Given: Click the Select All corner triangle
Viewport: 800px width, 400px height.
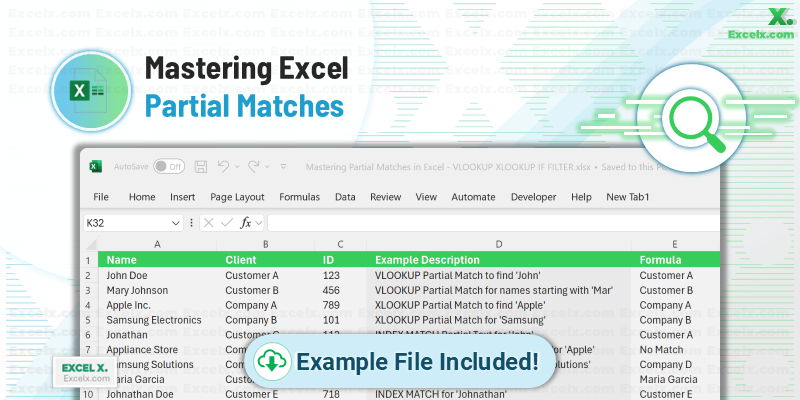Looking at the screenshot, I should coord(90,244).
